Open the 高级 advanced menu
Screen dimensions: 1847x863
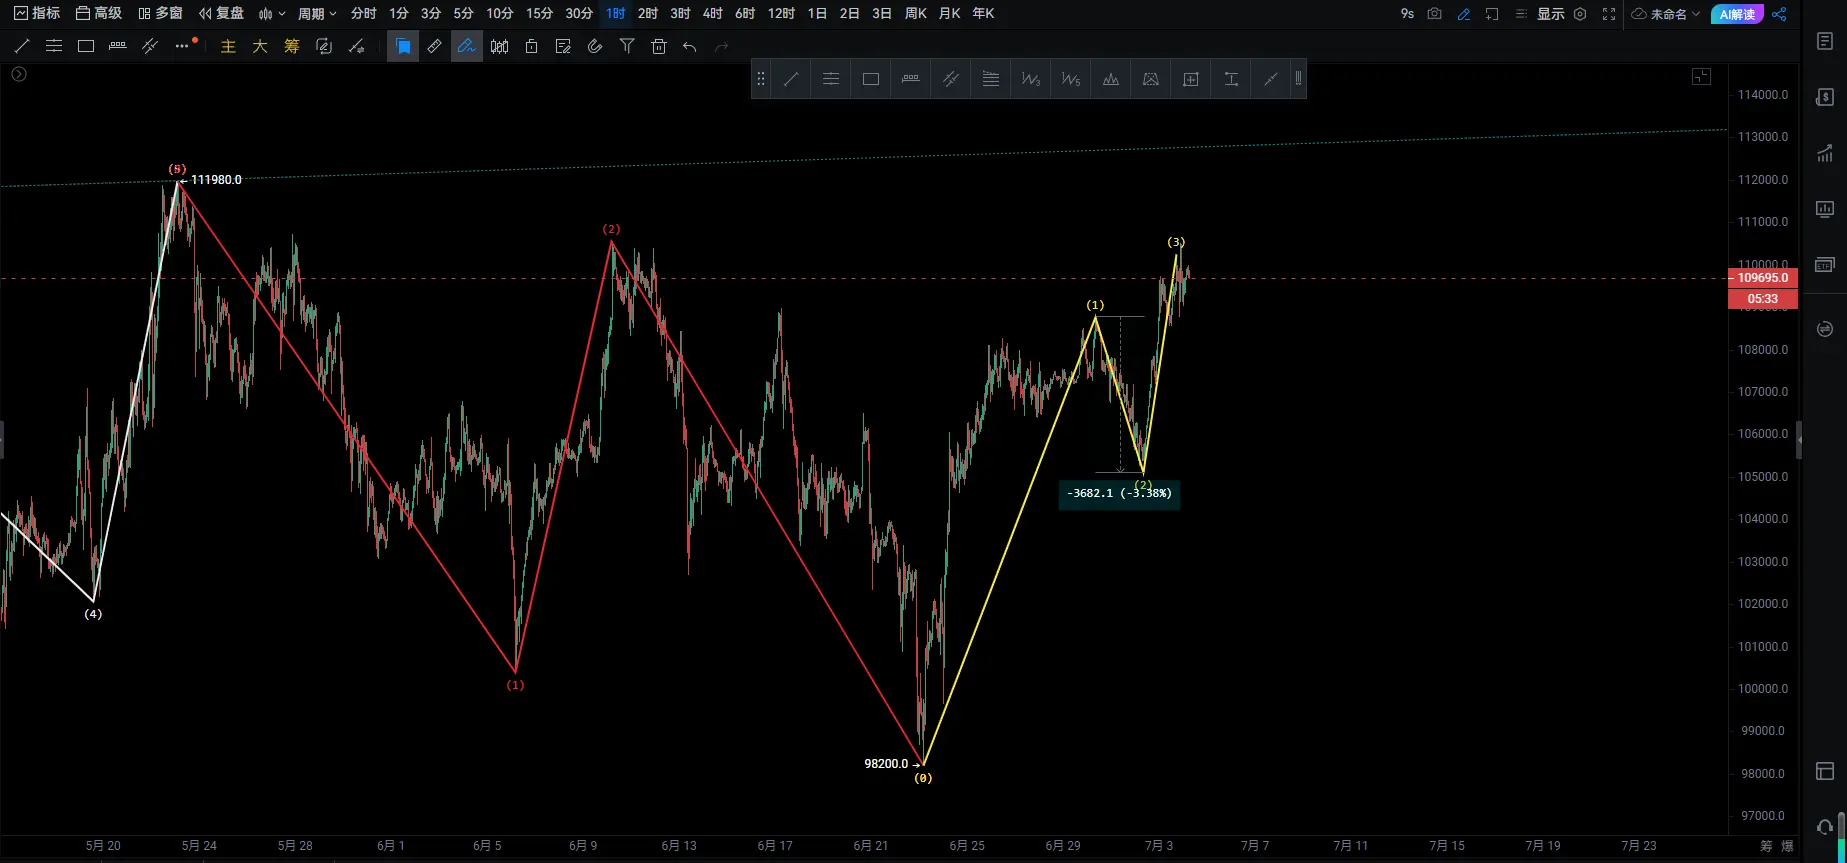[x=99, y=13]
